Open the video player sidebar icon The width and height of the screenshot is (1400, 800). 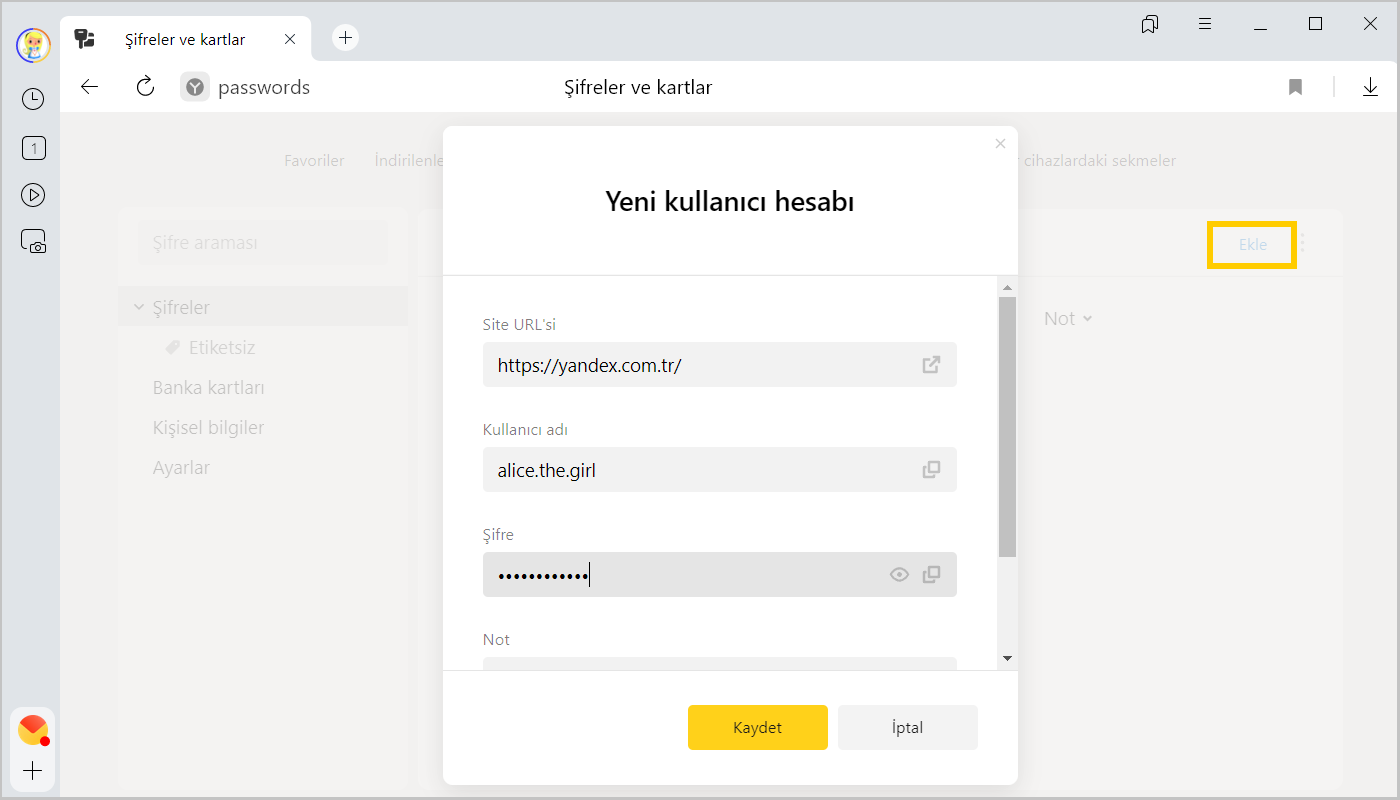[33, 195]
